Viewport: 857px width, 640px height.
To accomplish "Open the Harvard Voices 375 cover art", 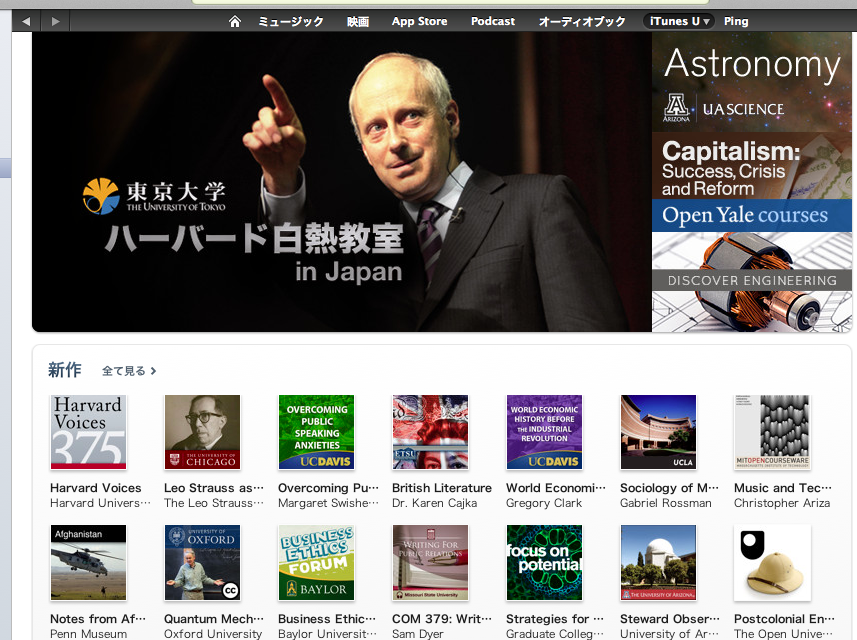I will tap(89, 432).
